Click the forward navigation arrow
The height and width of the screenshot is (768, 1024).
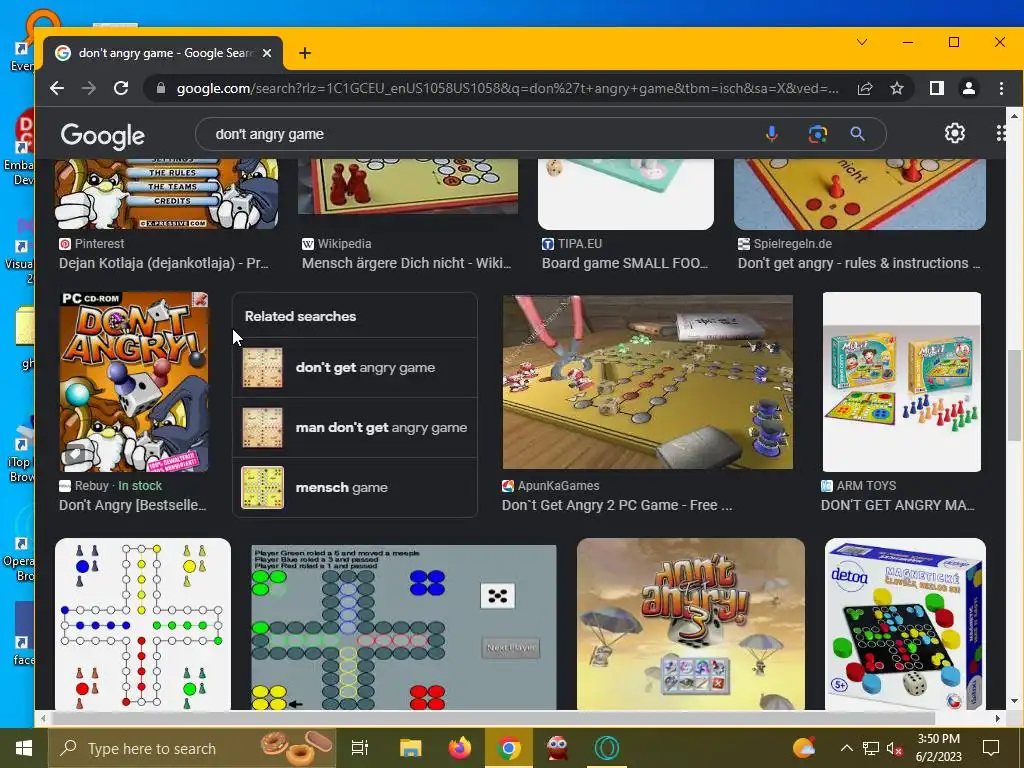[x=89, y=88]
